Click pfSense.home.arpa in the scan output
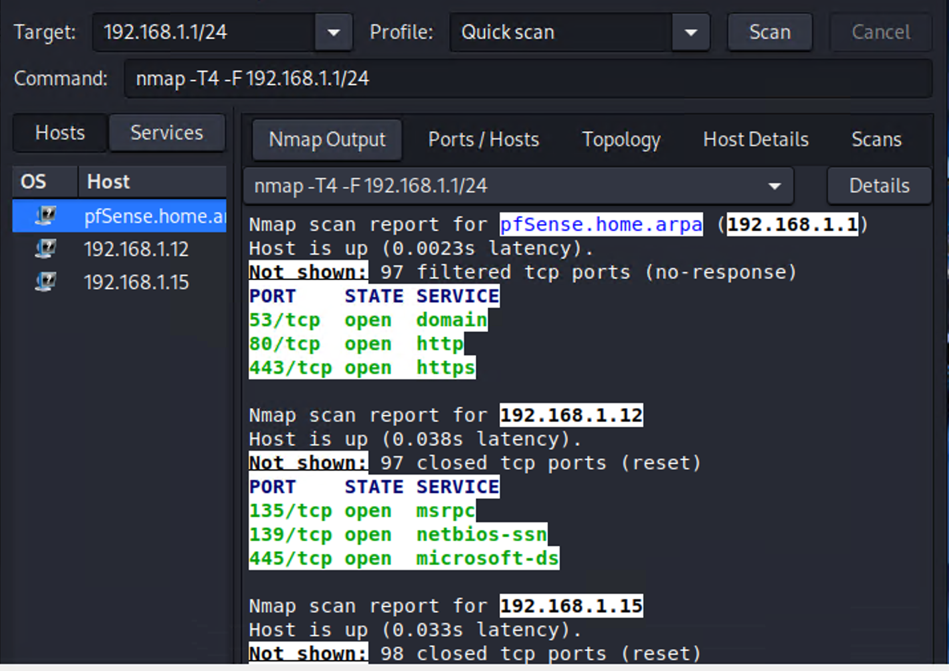Image resolution: width=949 pixels, height=671 pixels. click(x=601, y=224)
